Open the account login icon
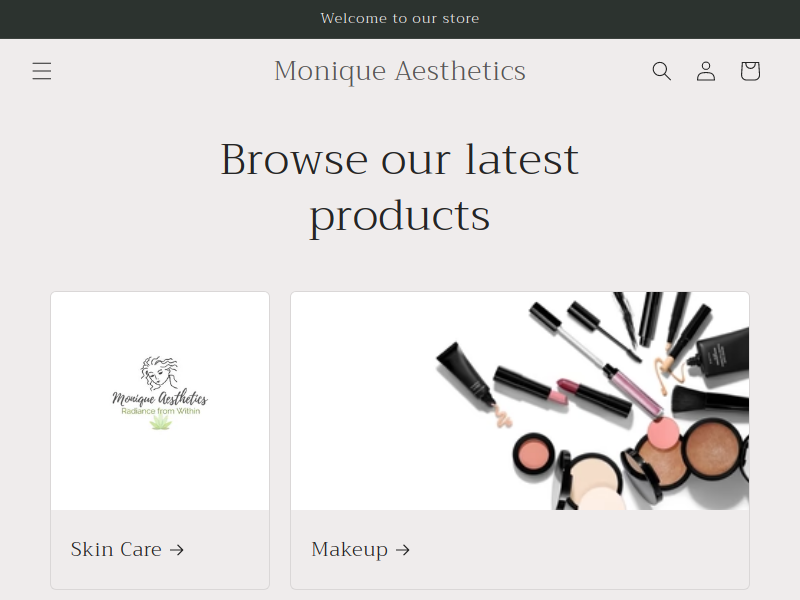 coord(706,71)
